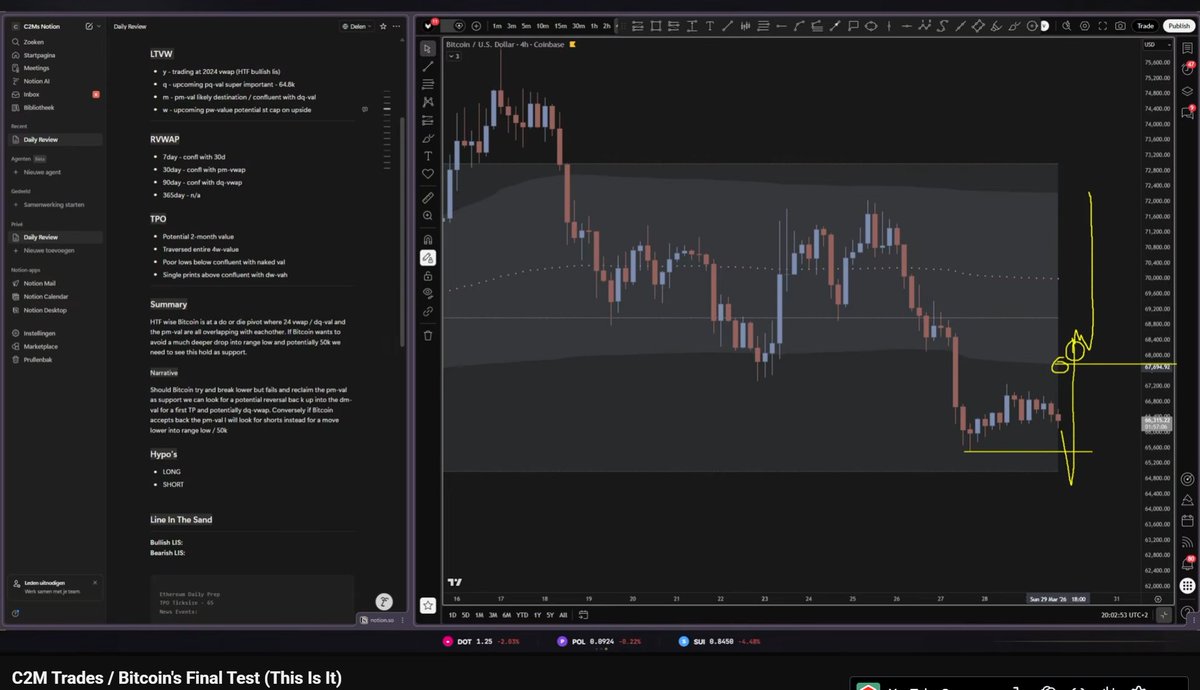This screenshot has height=690, width=1200.
Task: Pick the ruler measure tool
Action: [428, 198]
